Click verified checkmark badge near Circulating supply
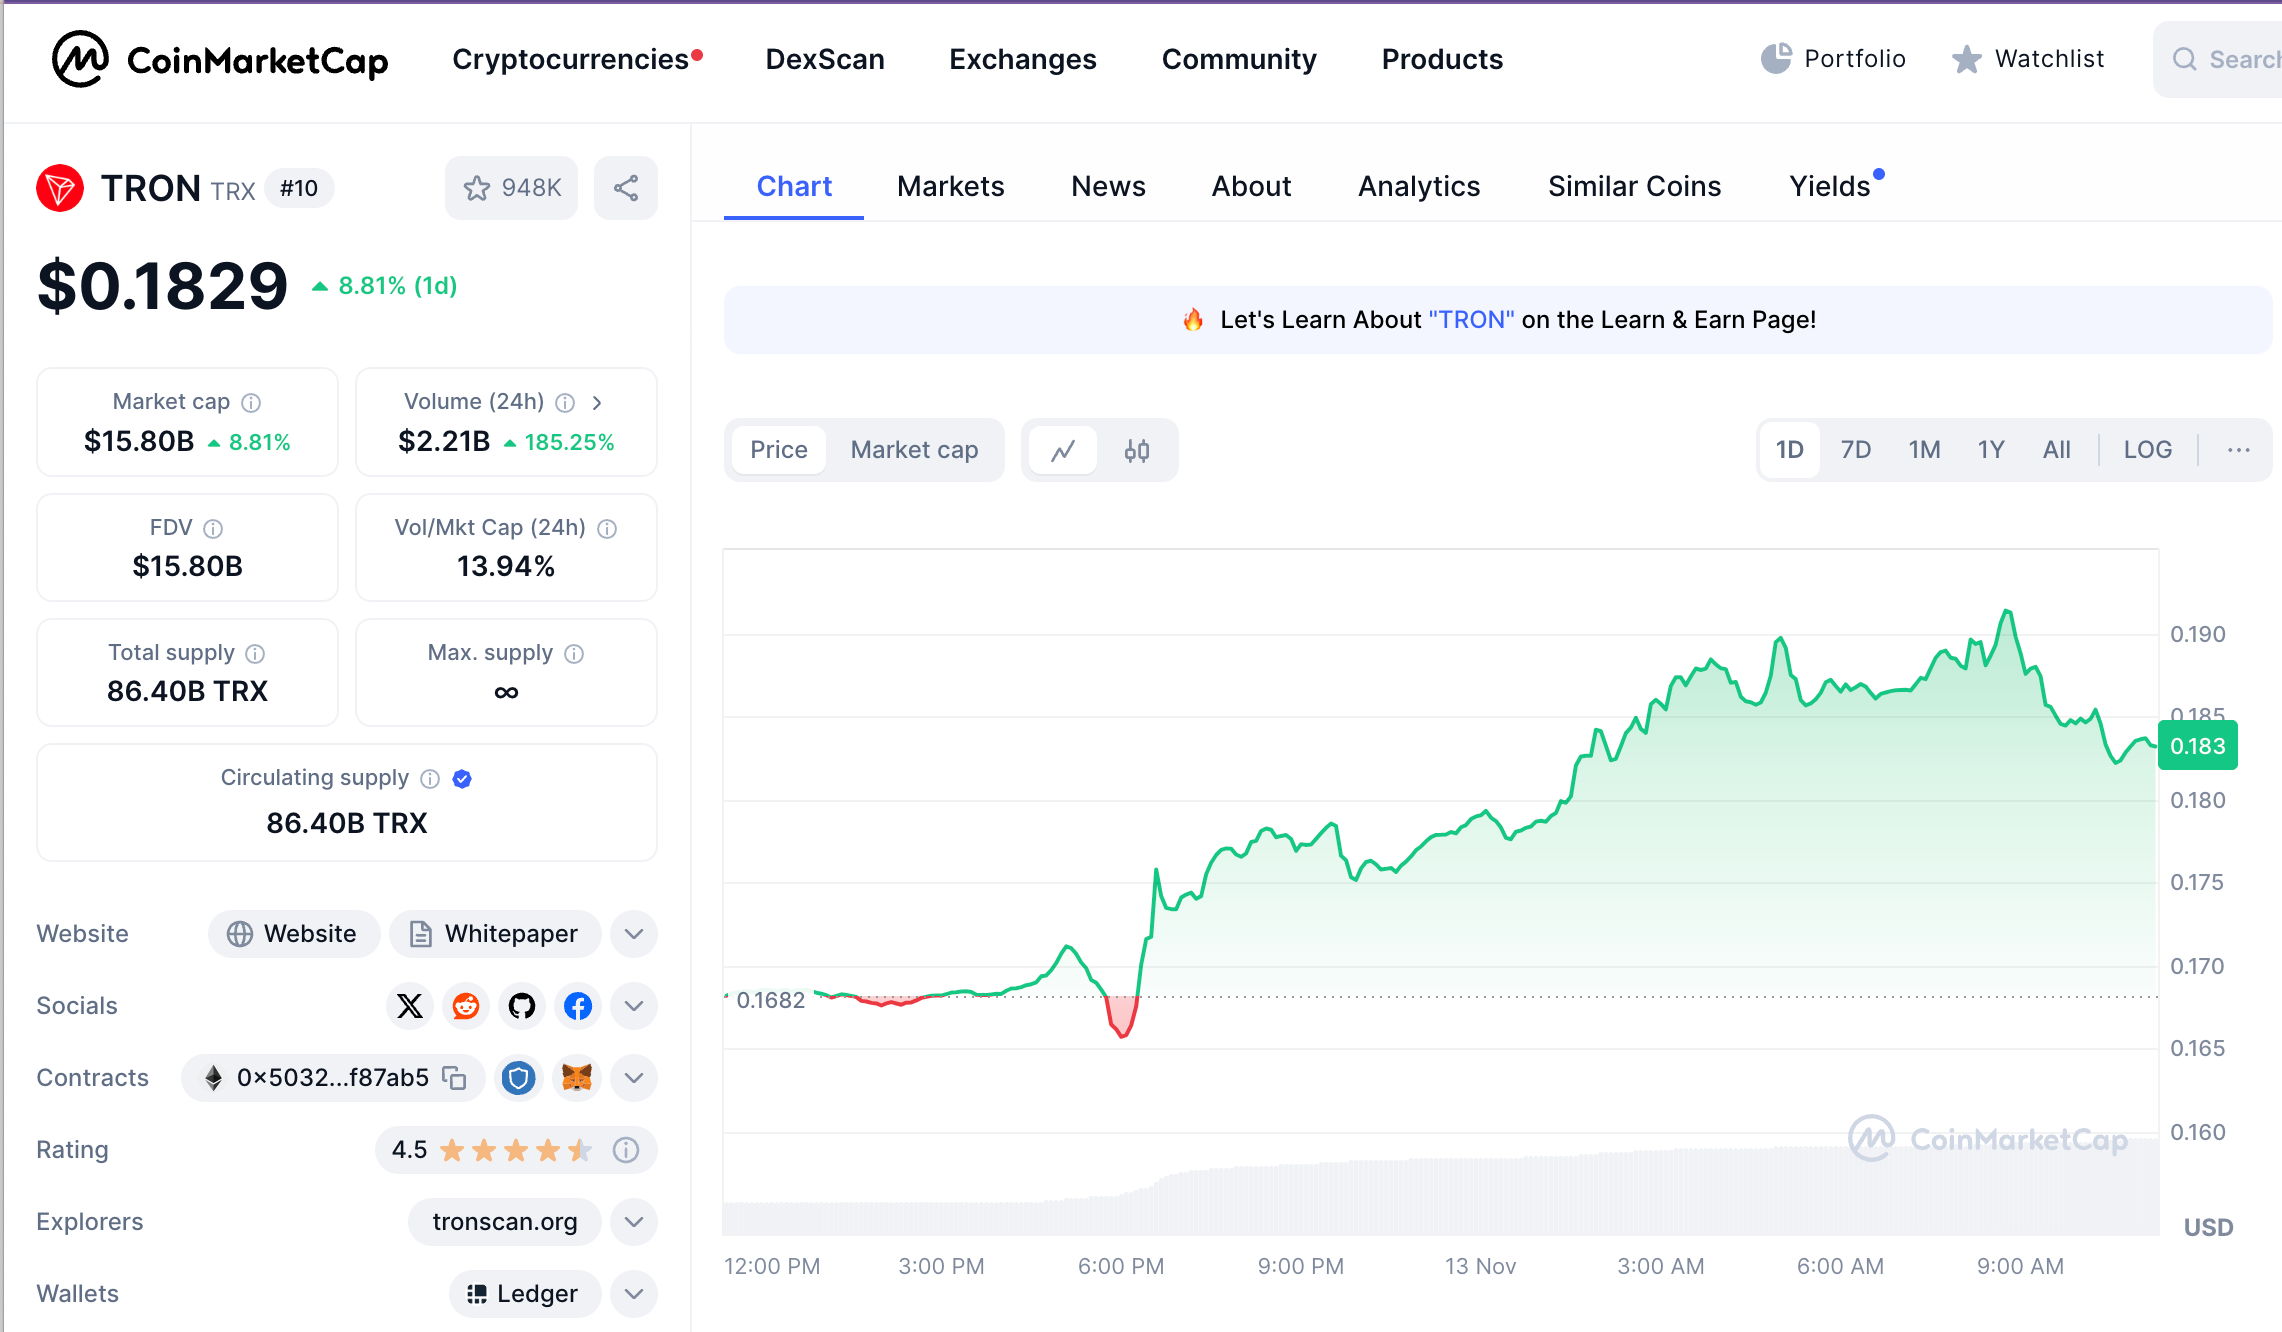The width and height of the screenshot is (2282, 1332). 462,778
